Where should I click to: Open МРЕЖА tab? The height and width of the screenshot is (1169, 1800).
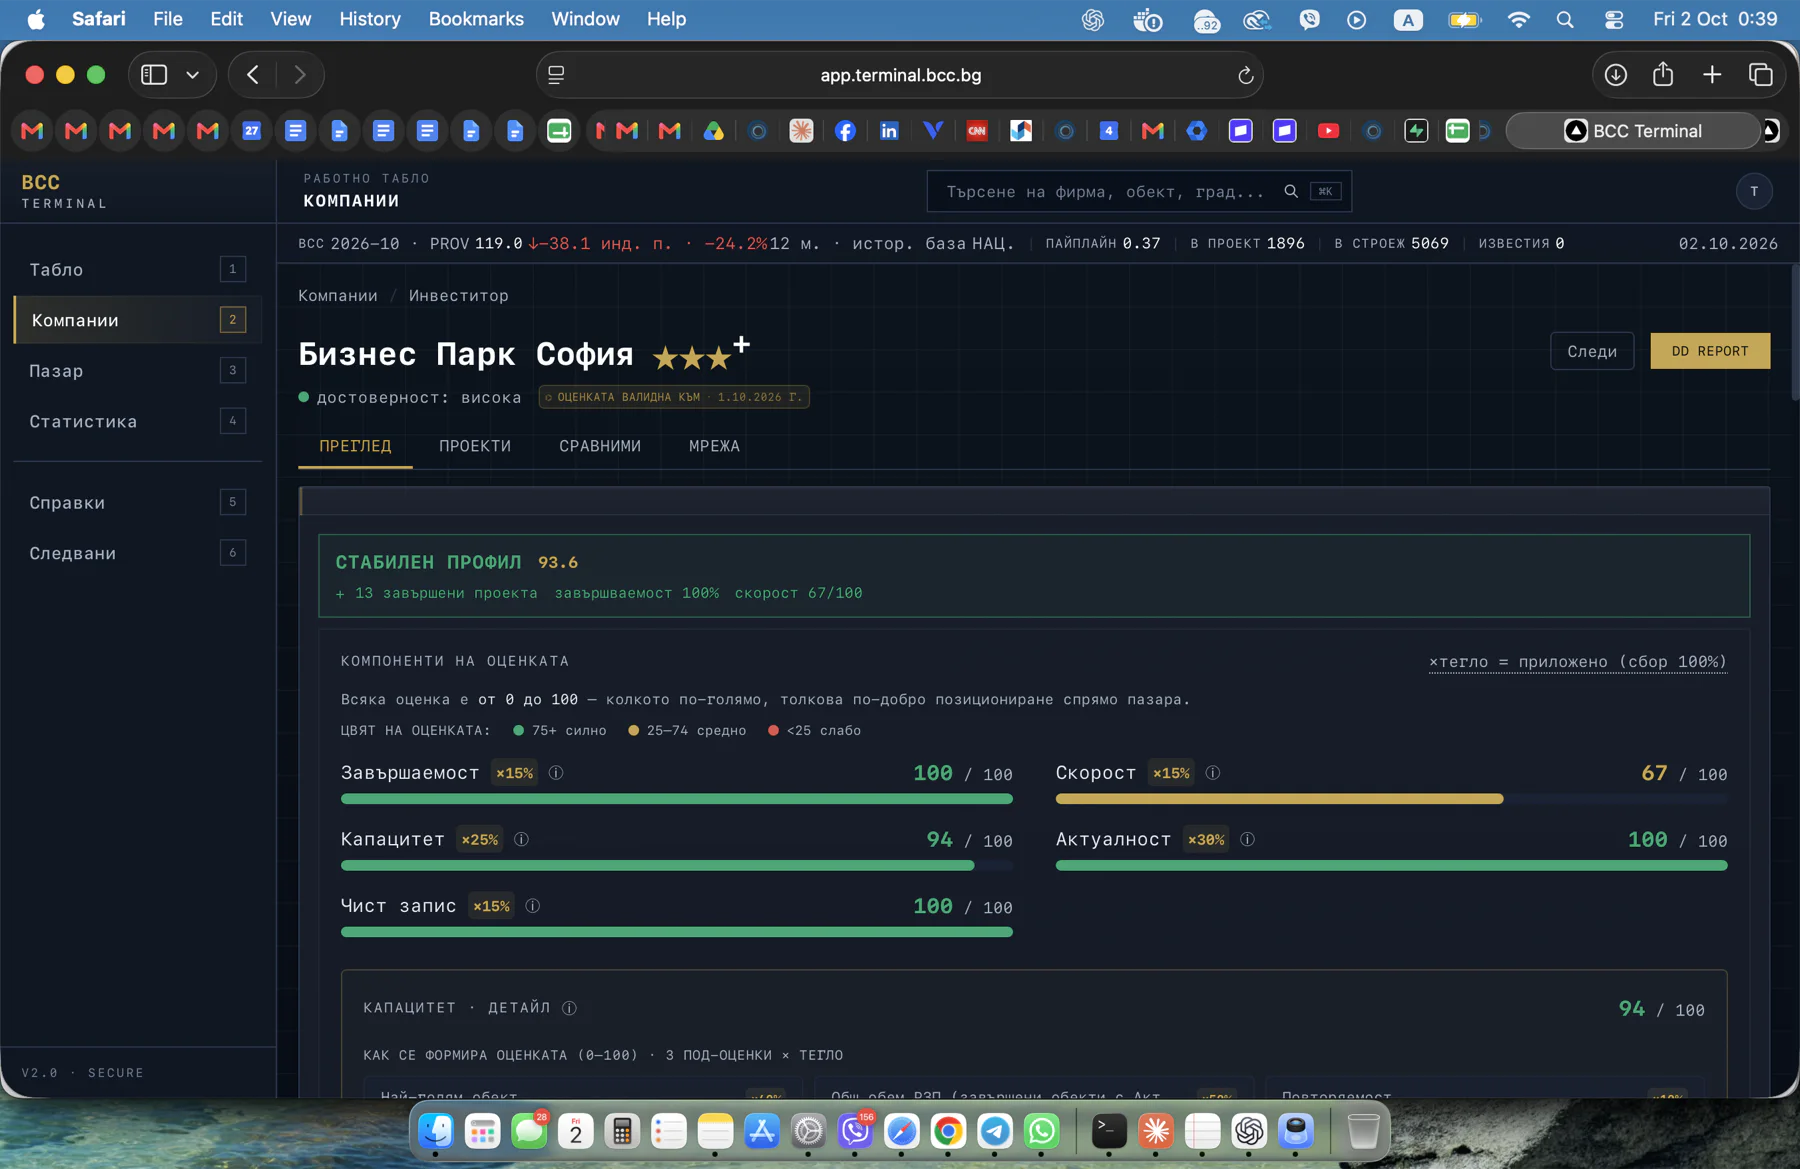714,446
